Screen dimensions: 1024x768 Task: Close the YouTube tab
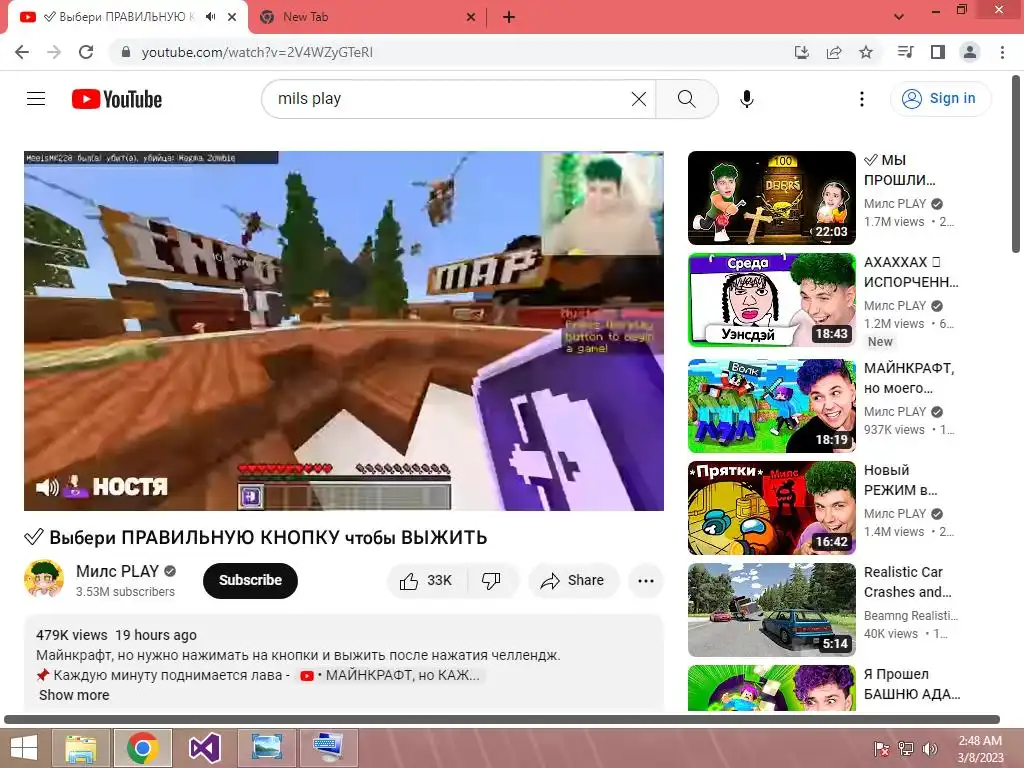[232, 17]
